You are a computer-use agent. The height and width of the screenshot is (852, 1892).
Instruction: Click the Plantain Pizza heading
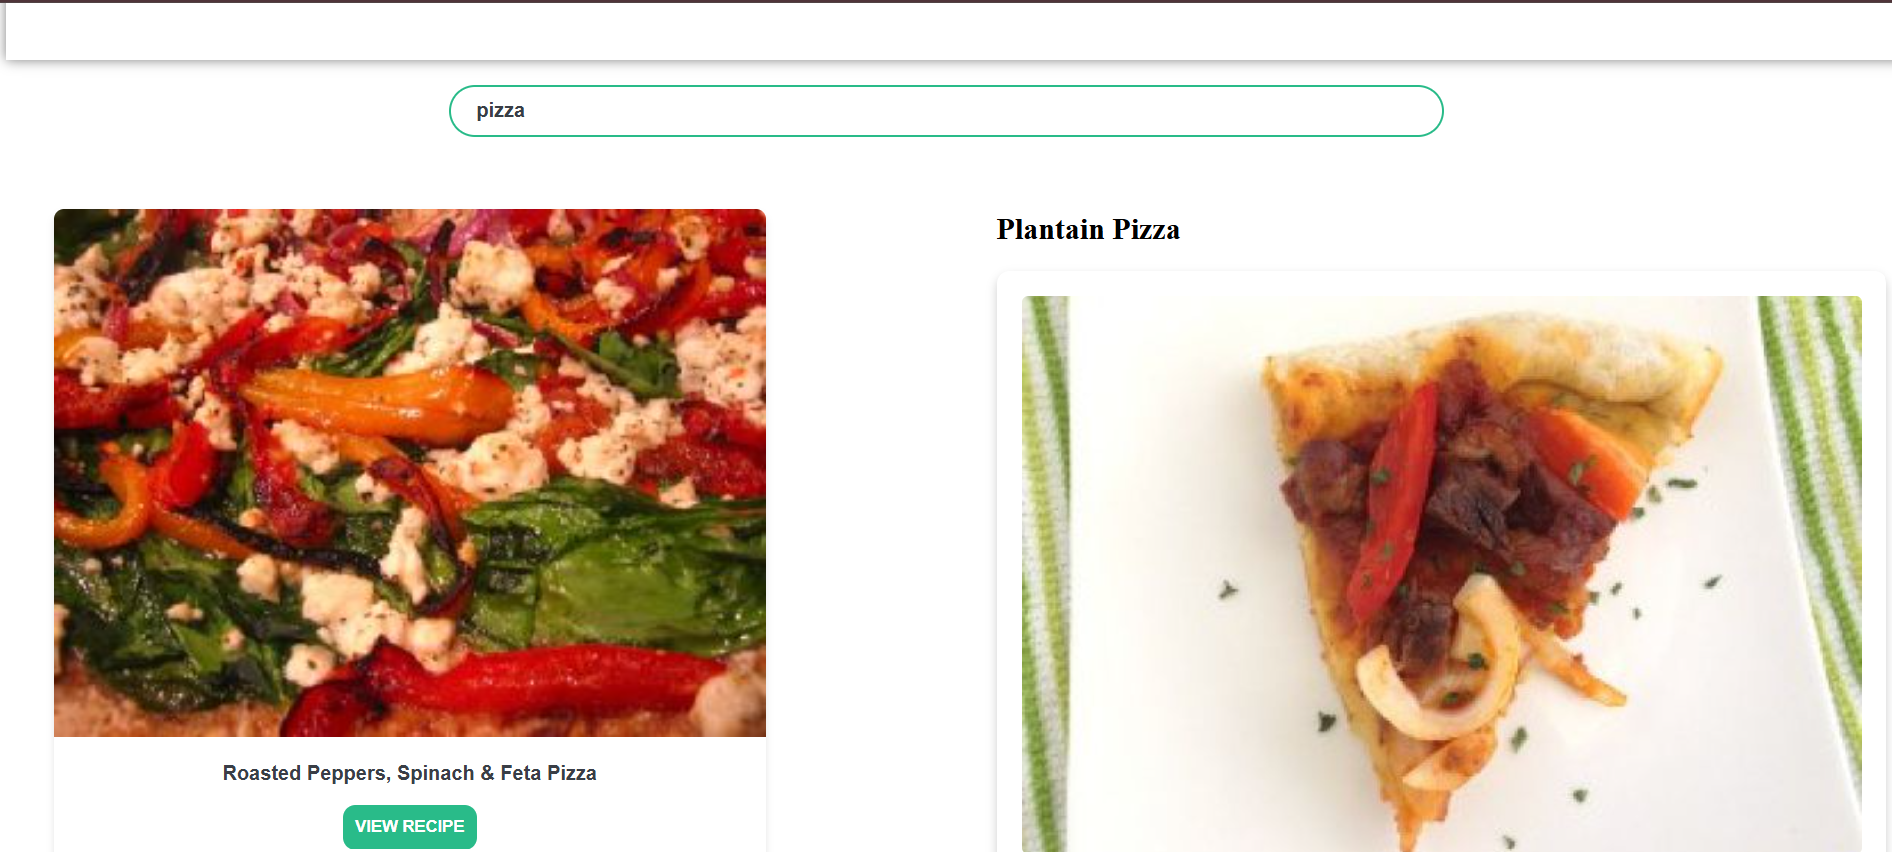click(x=1088, y=230)
